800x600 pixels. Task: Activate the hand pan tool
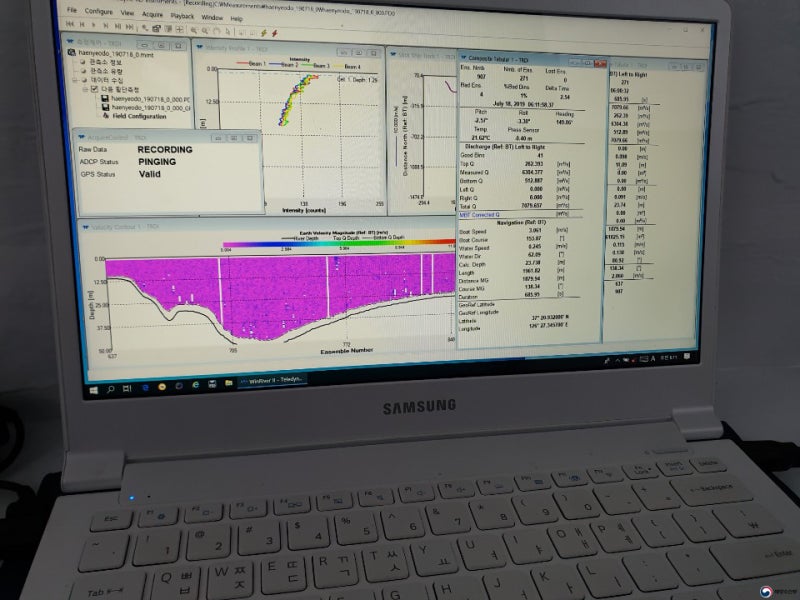click(216, 31)
